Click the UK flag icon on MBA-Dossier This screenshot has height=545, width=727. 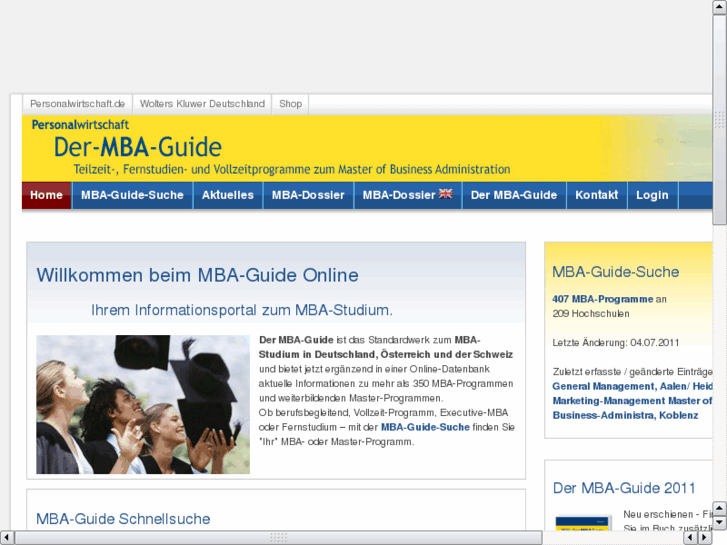tap(446, 194)
